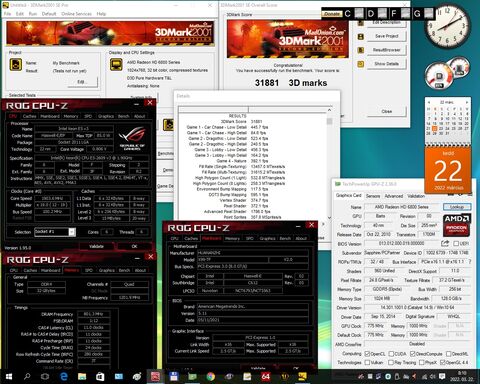Switch to the Sensors tab in GPU-Z

(x=373, y=196)
